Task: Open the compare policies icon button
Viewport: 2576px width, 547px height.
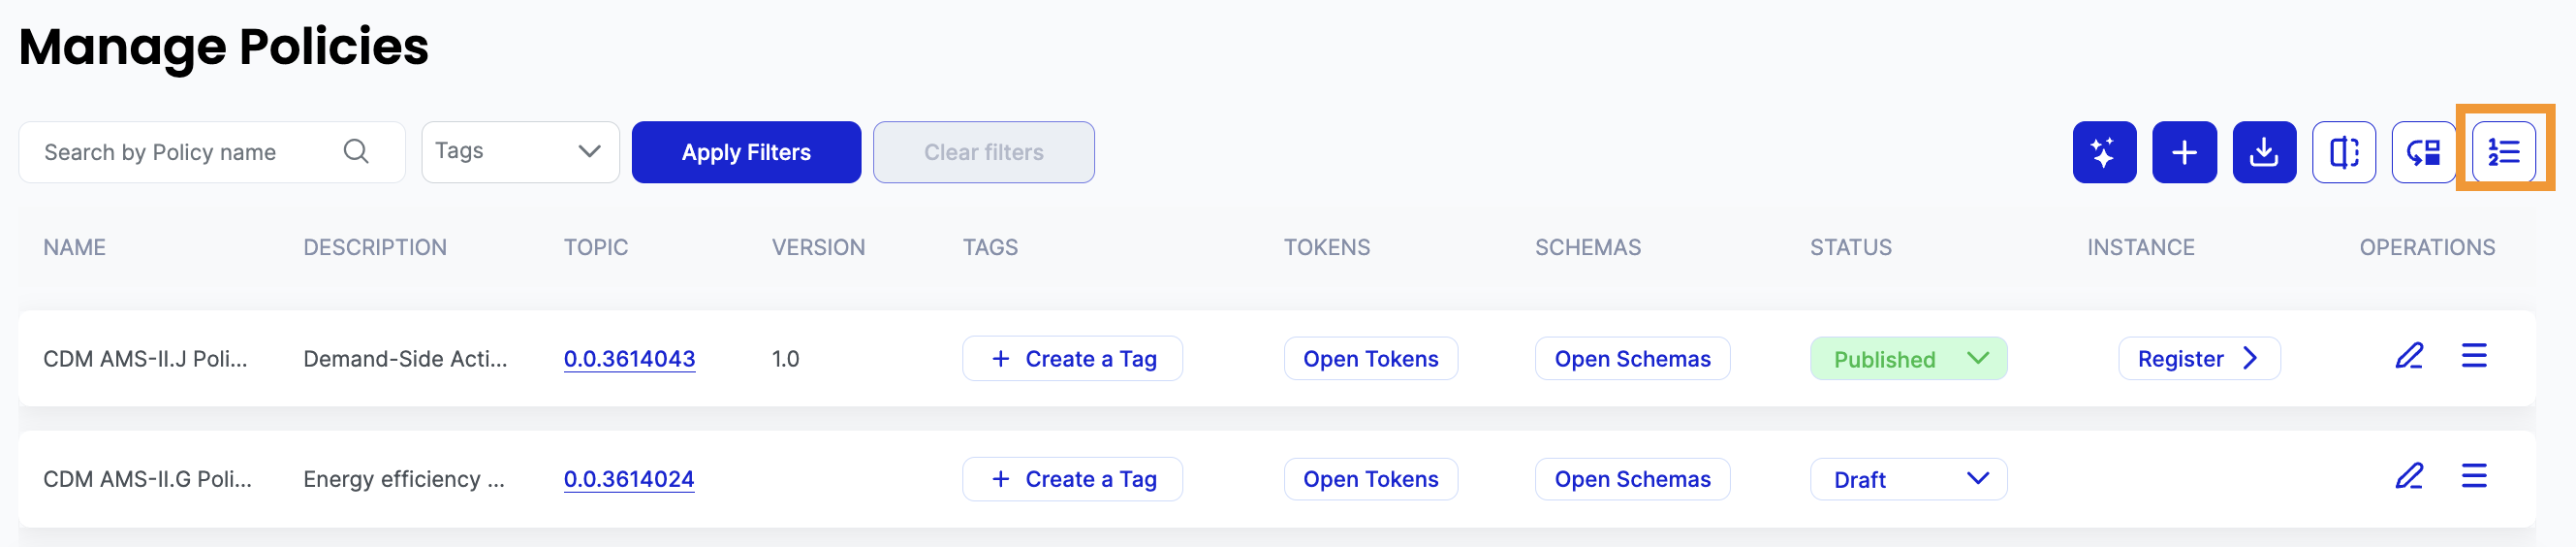Action: click(x=2343, y=152)
